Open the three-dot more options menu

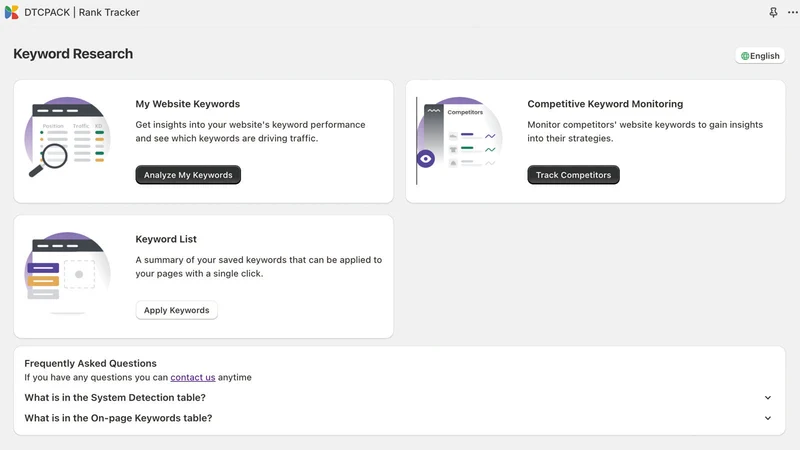(x=792, y=12)
